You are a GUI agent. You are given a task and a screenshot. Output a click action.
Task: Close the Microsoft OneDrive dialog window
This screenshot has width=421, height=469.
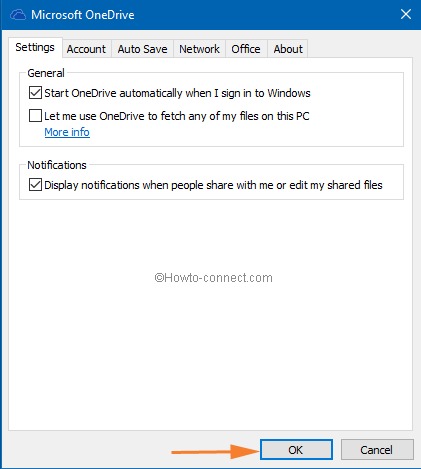tap(406, 14)
